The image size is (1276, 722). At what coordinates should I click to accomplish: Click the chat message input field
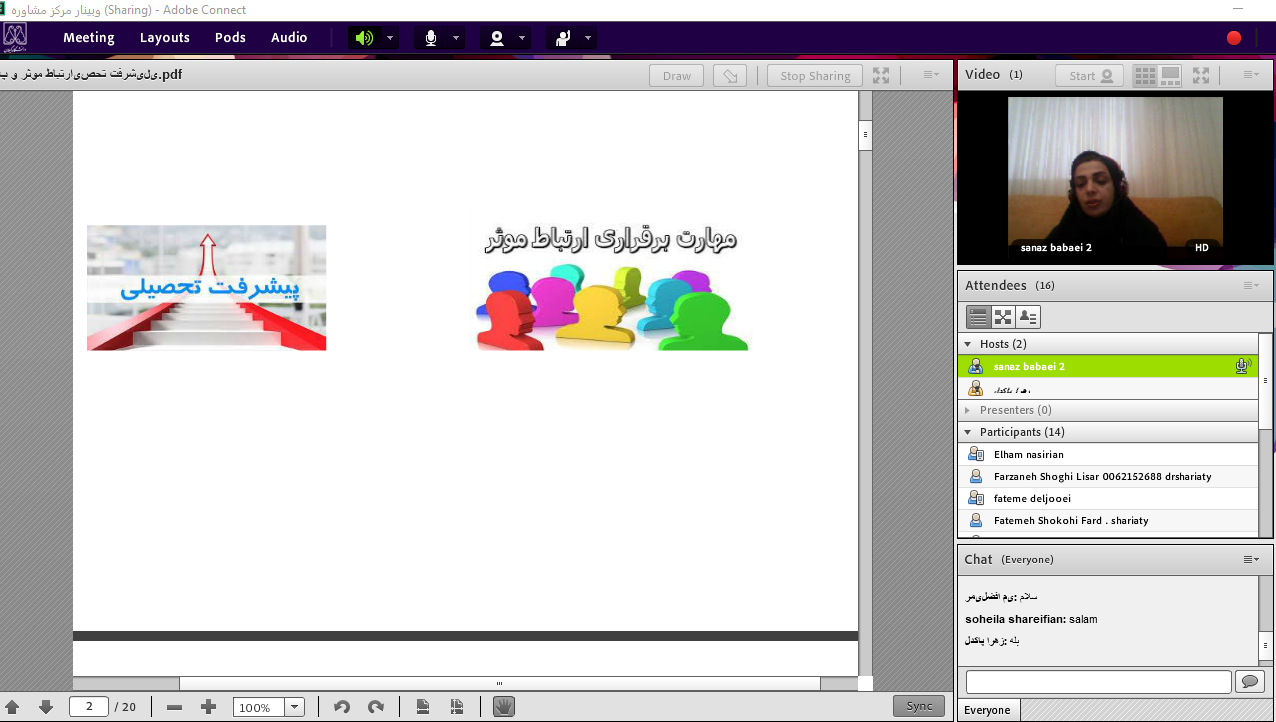[1098, 682]
